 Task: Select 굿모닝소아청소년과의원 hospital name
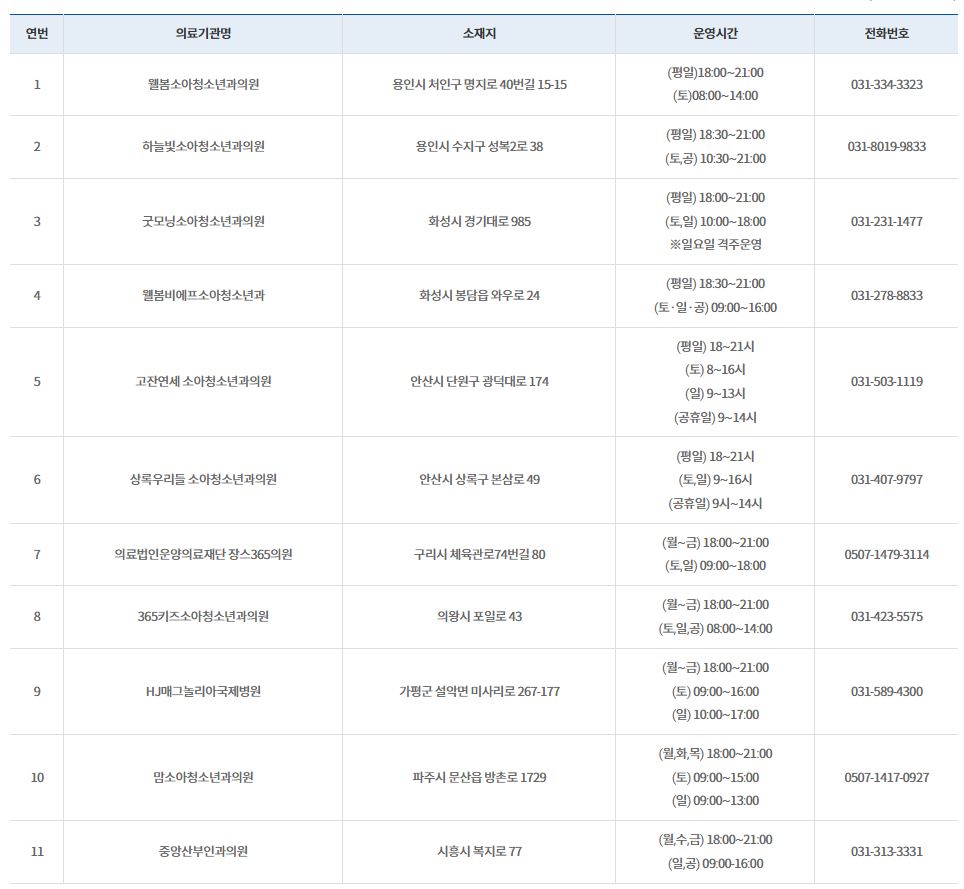click(x=203, y=221)
